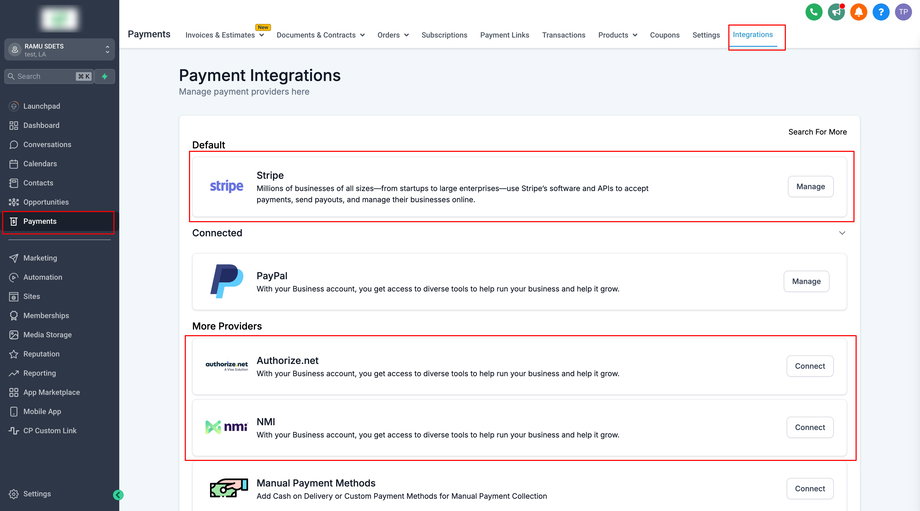
Task: Open the orange notifications bell
Action: [858, 12]
